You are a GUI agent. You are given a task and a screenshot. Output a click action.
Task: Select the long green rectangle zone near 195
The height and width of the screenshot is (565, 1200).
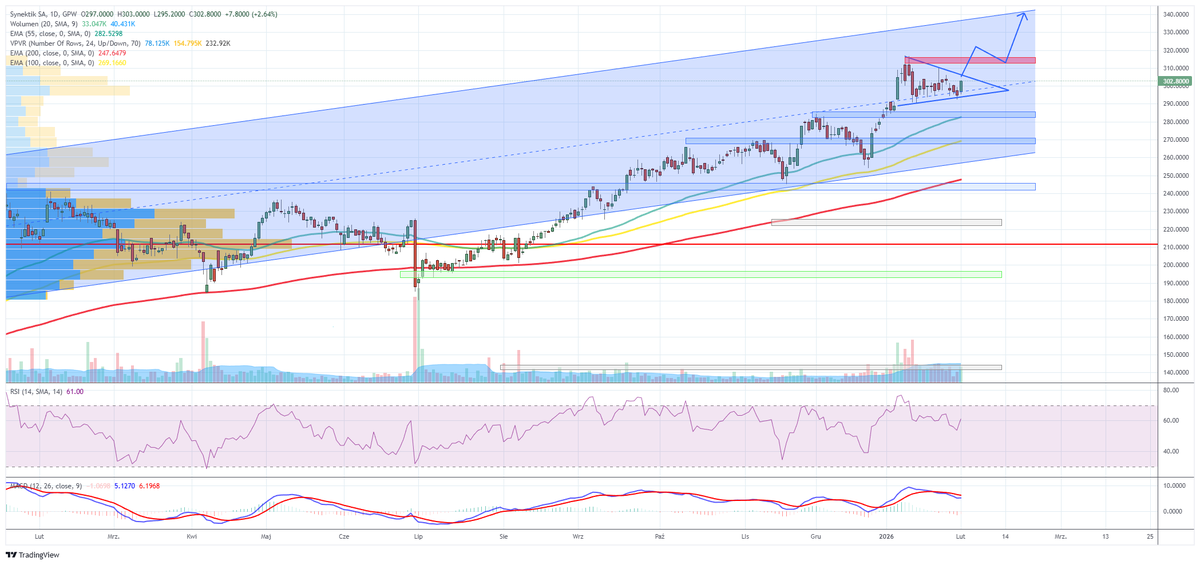coord(700,274)
